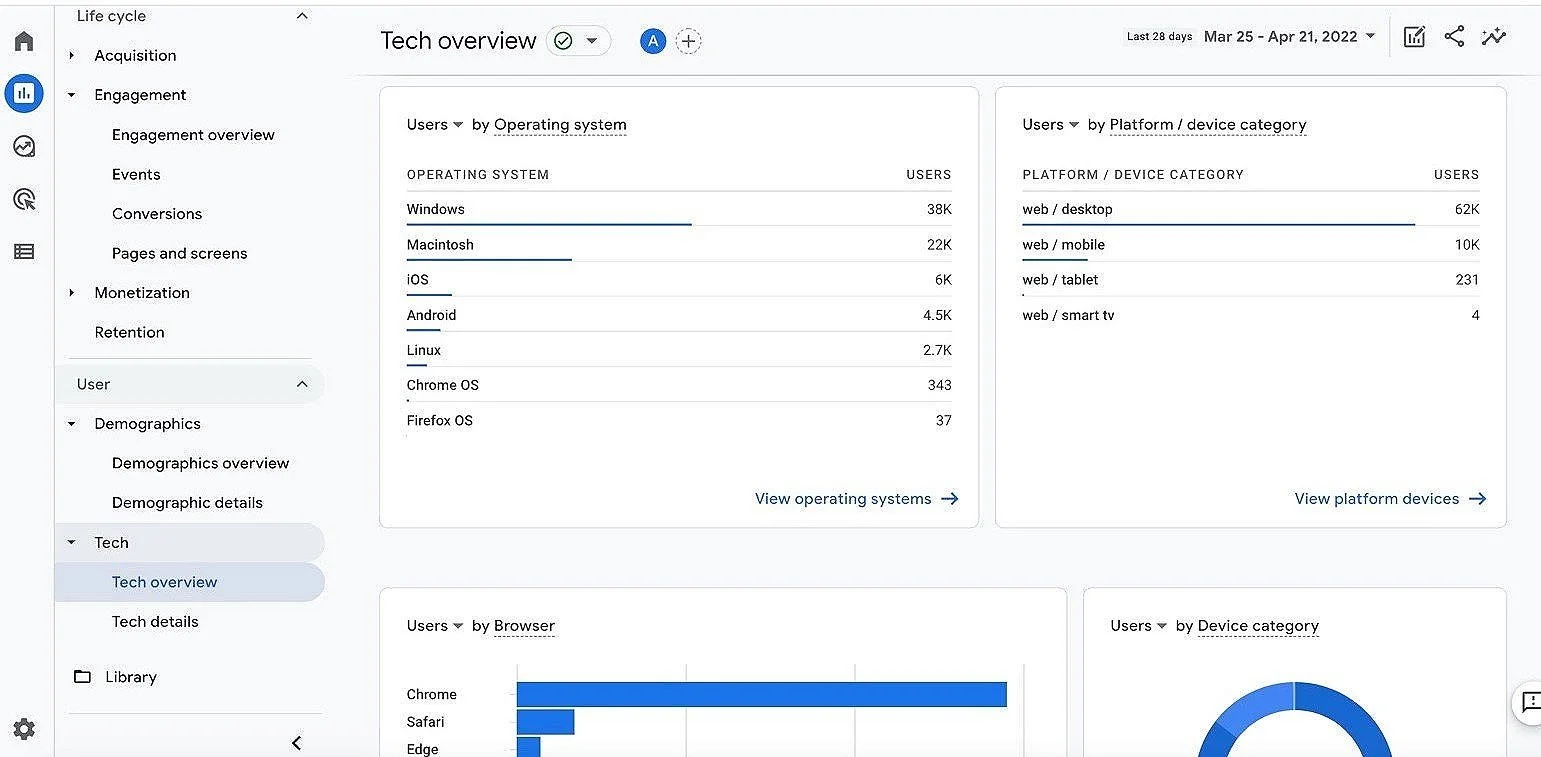Click the Share this report icon
Screen dimensions: 1541x757
[x=1454, y=37]
